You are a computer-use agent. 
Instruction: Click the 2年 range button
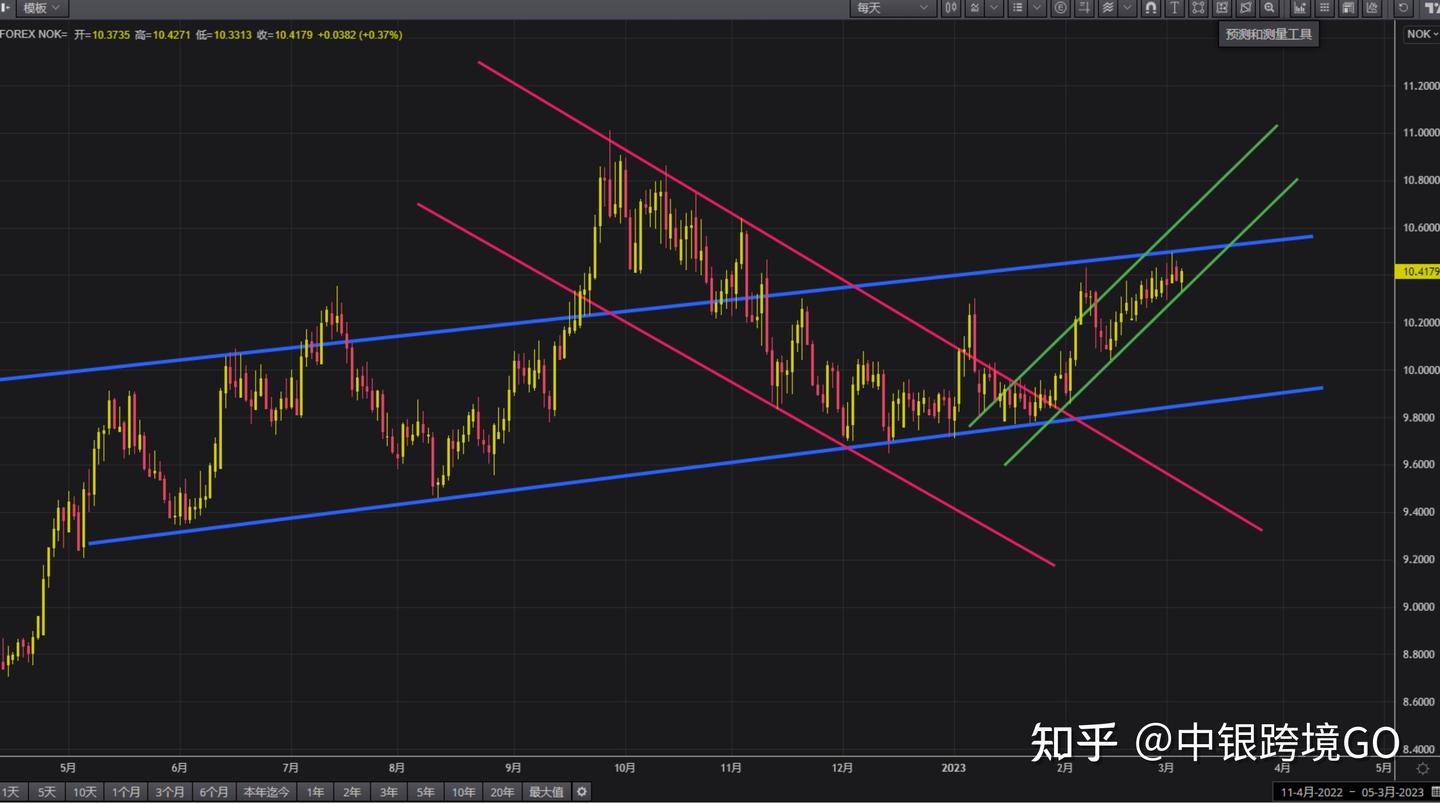352,792
